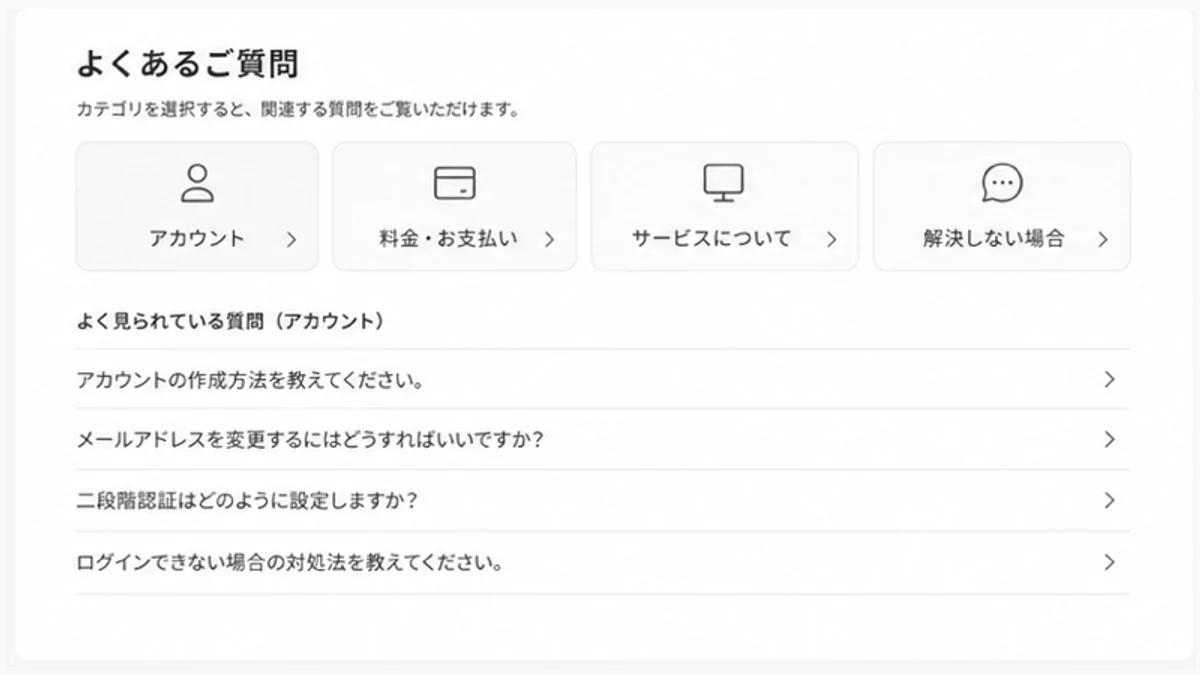Open question ログインできない場合の対処法を教えてください
This screenshot has height=675, width=1200.
tap(289, 563)
